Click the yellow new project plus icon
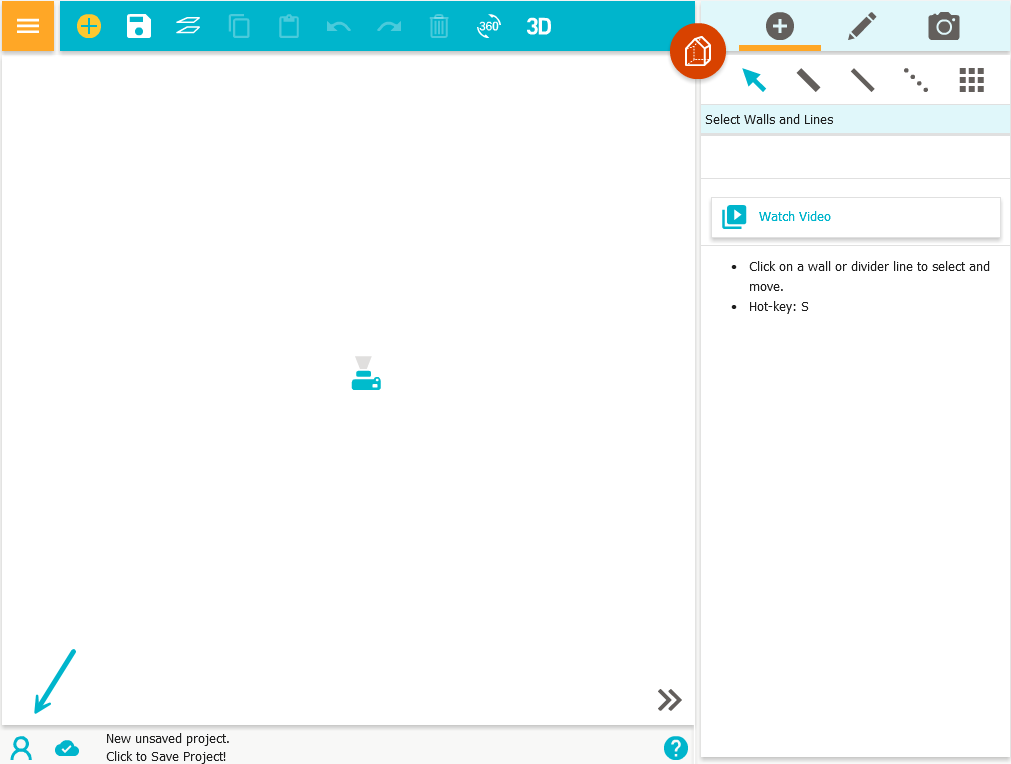 point(89,26)
